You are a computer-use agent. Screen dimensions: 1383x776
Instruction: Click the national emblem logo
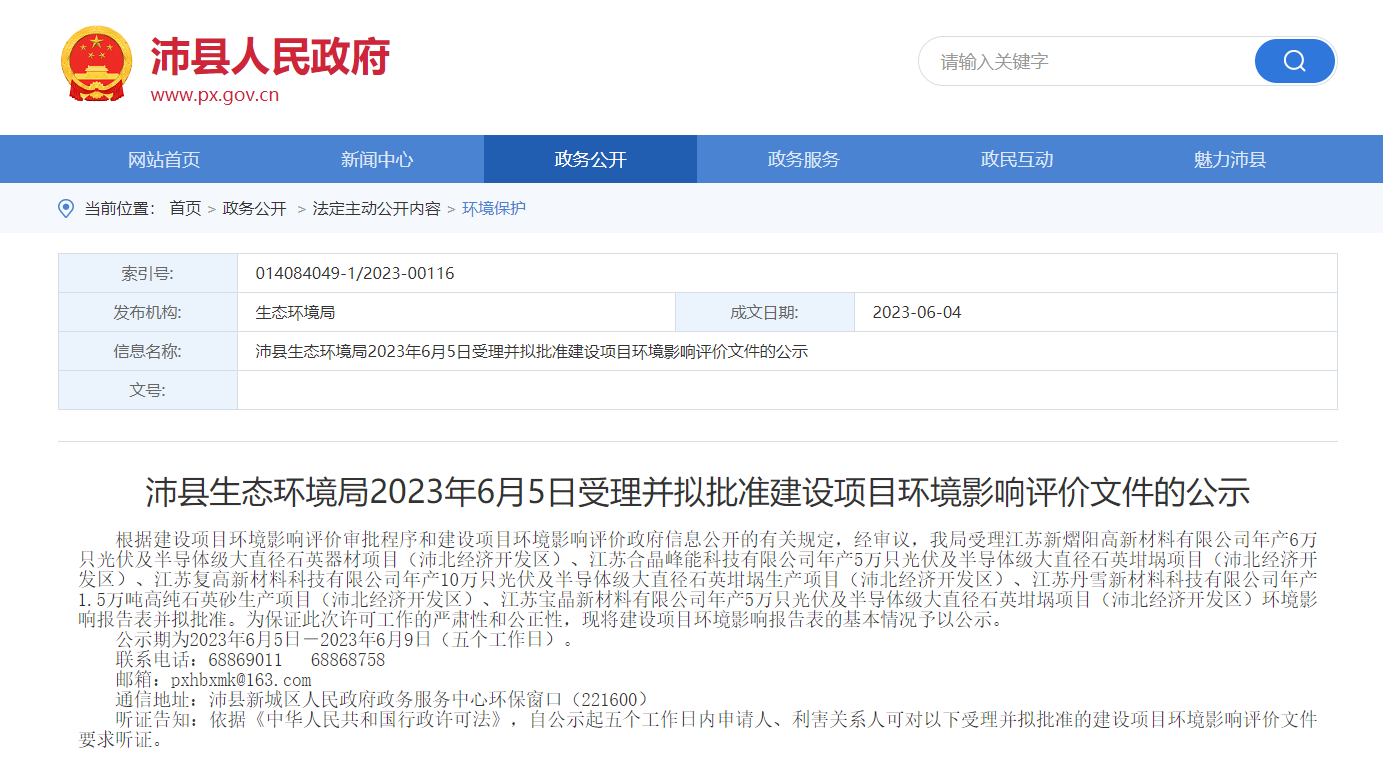coord(96,64)
